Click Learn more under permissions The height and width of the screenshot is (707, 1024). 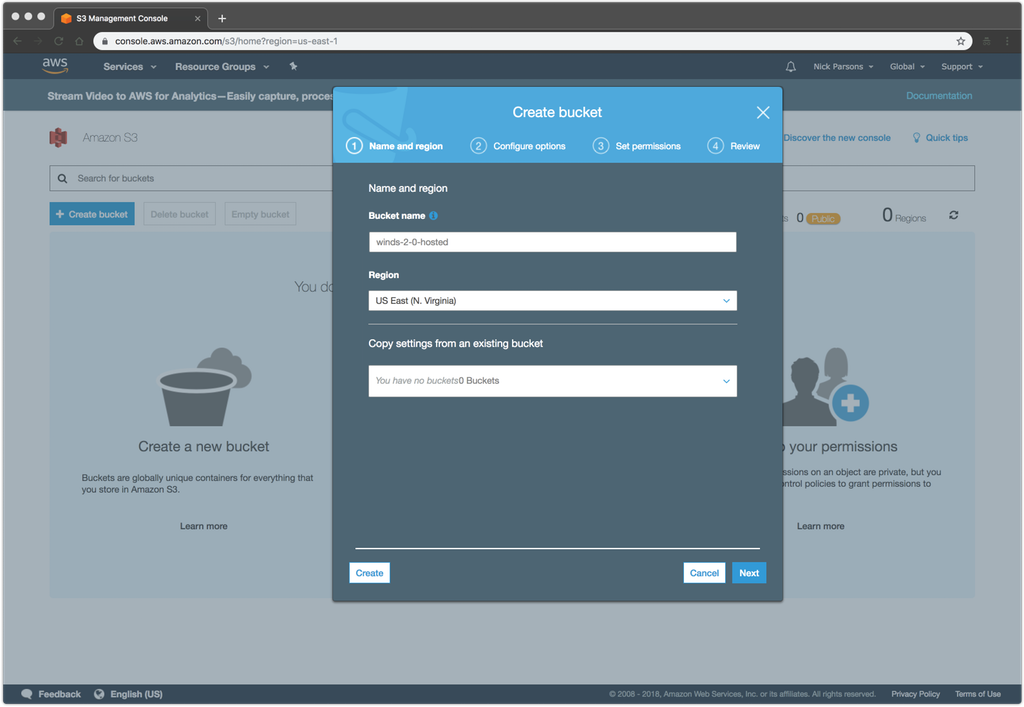click(820, 526)
